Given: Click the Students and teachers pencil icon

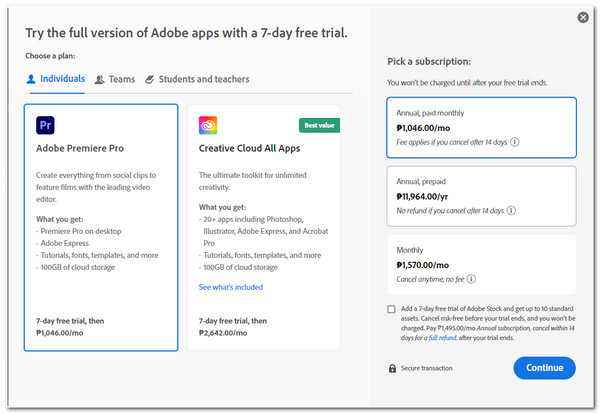Looking at the screenshot, I should click(150, 80).
